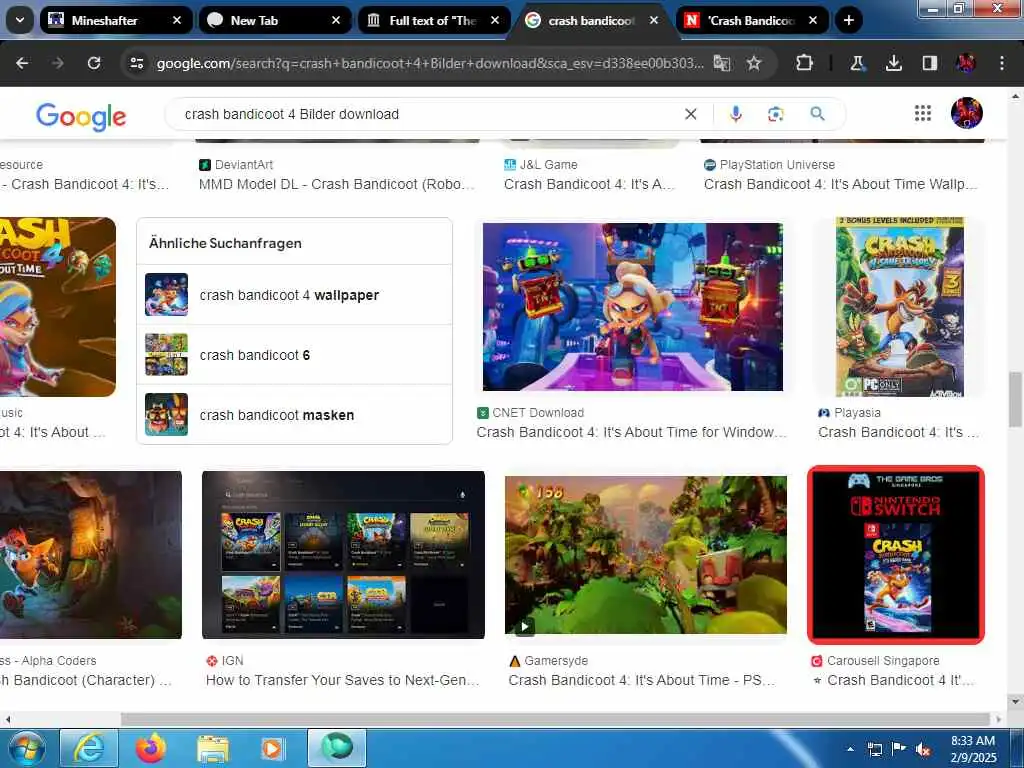Open the DeviantArt MMD Model link
Screen dimensions: 1024x768
[336, 184]
